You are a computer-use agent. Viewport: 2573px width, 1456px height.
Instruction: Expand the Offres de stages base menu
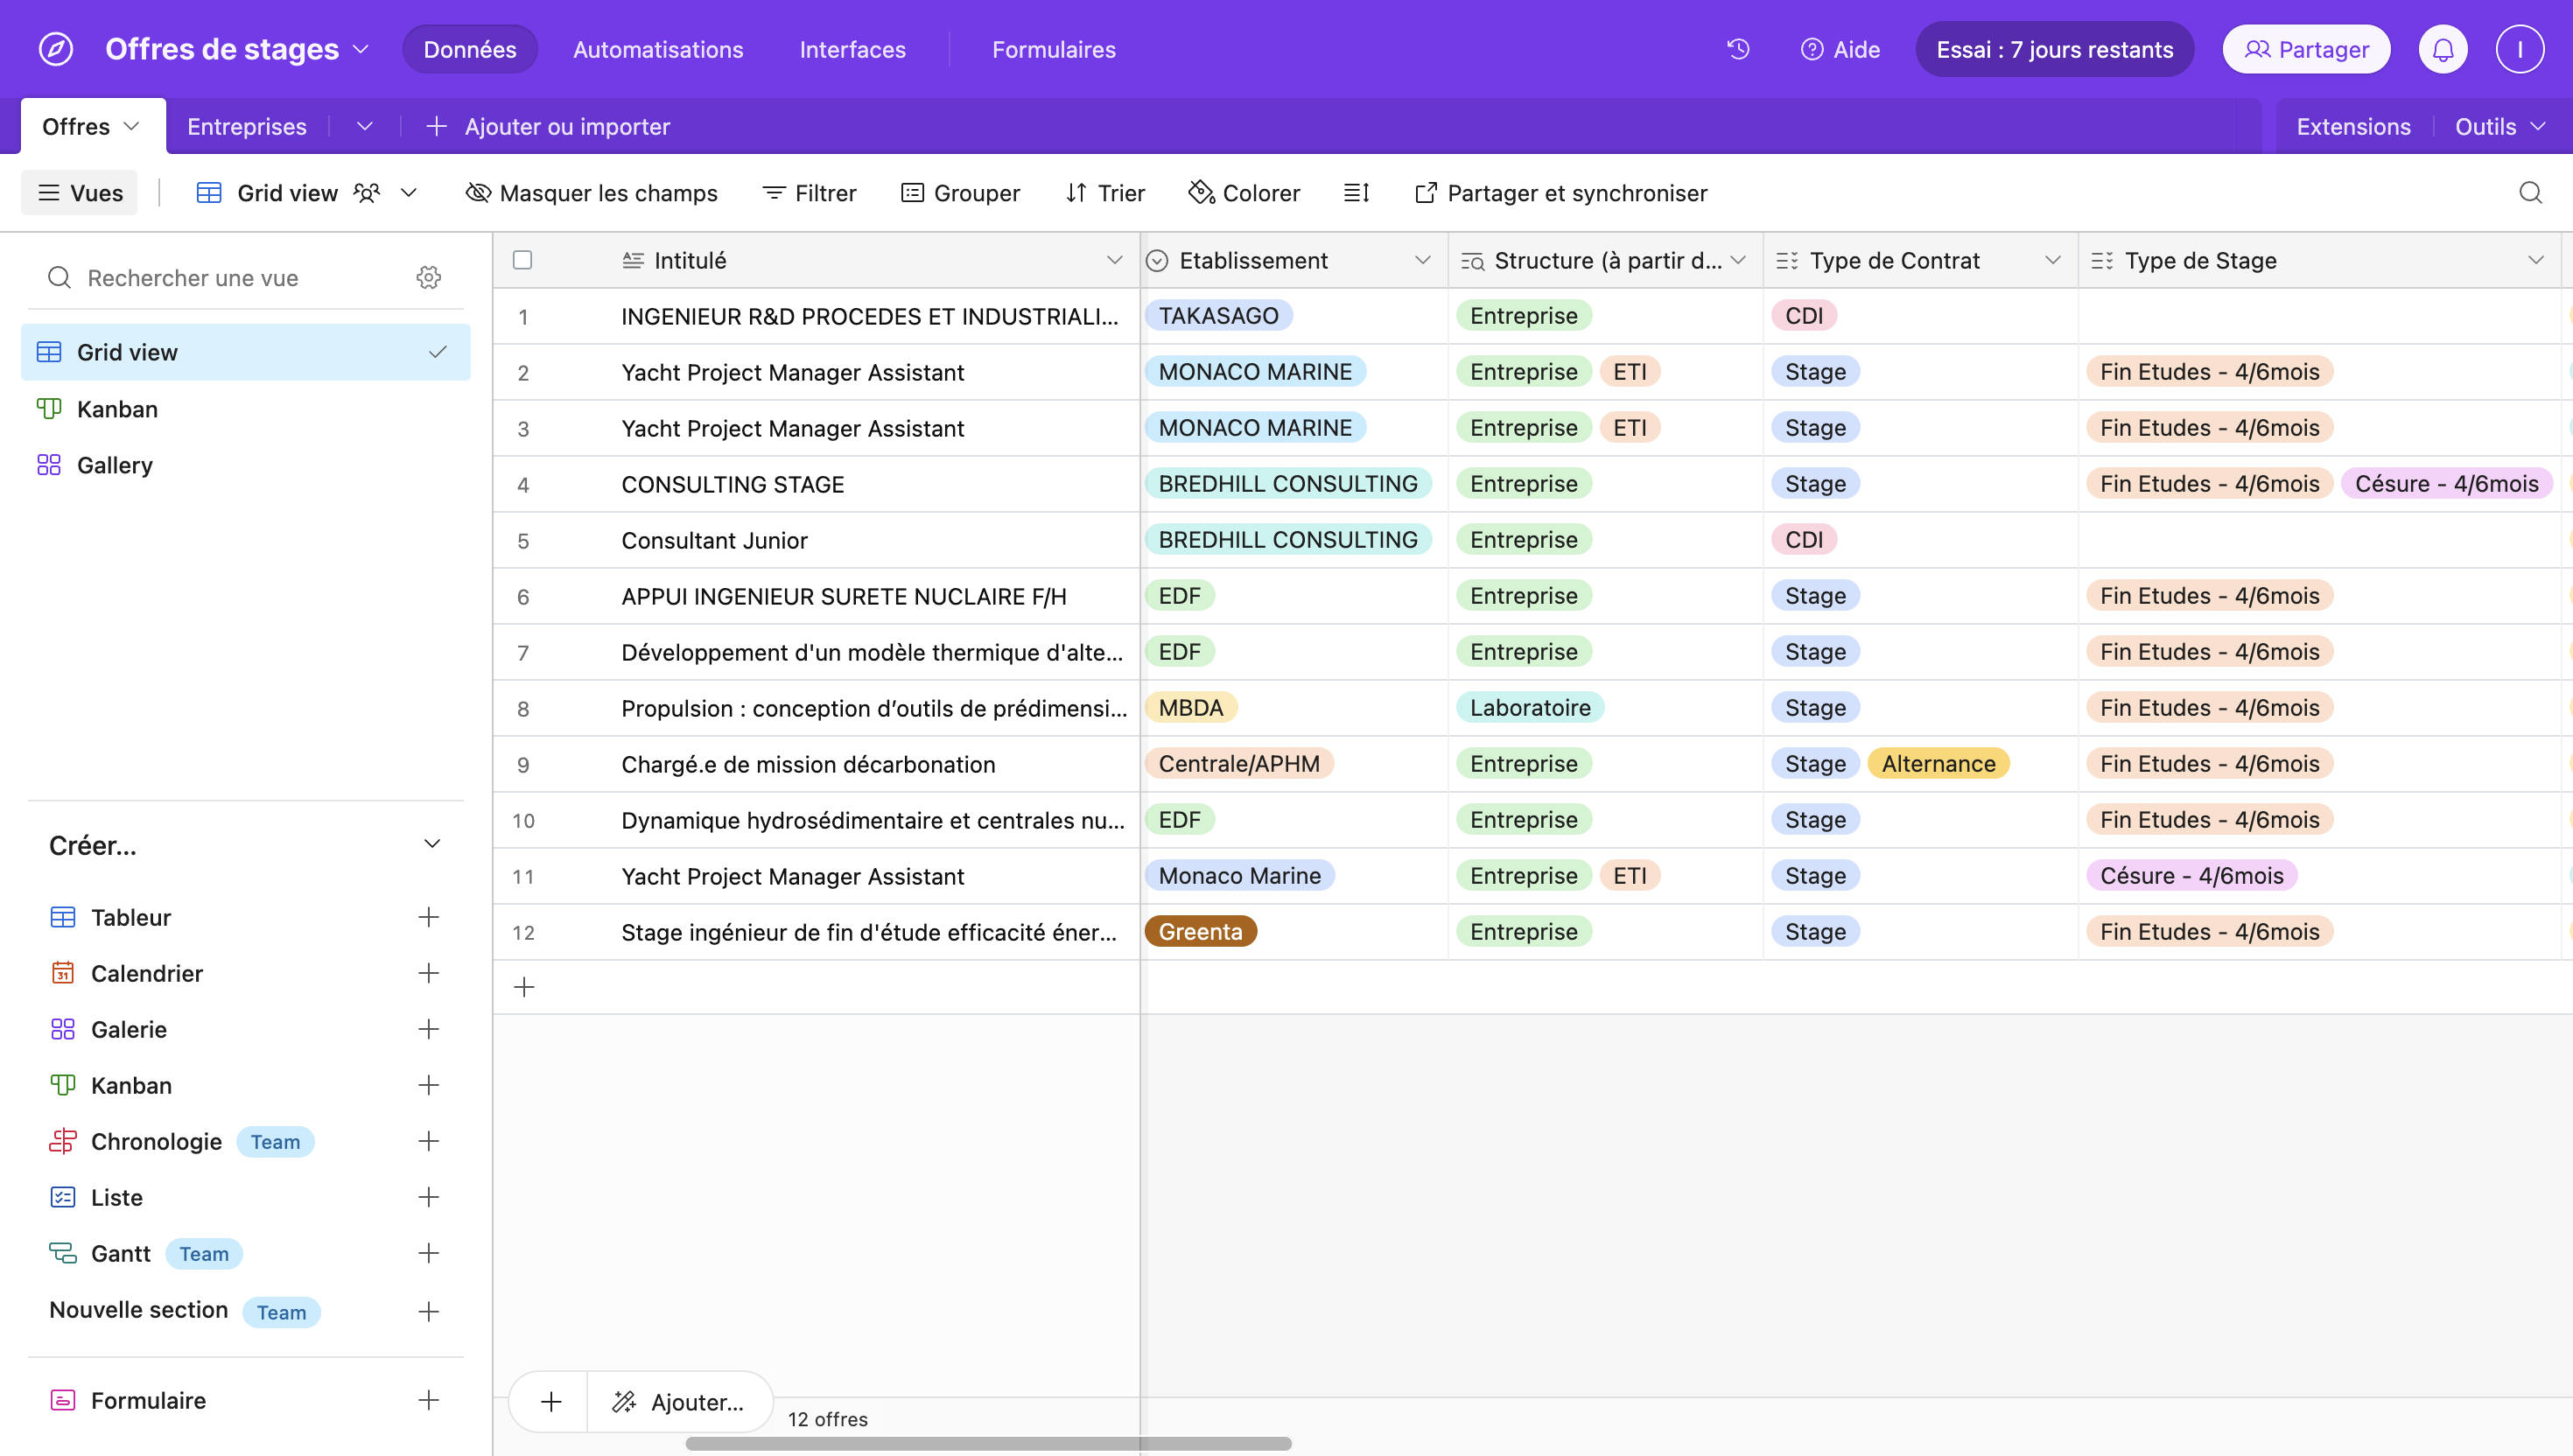(x=361, y=49)
